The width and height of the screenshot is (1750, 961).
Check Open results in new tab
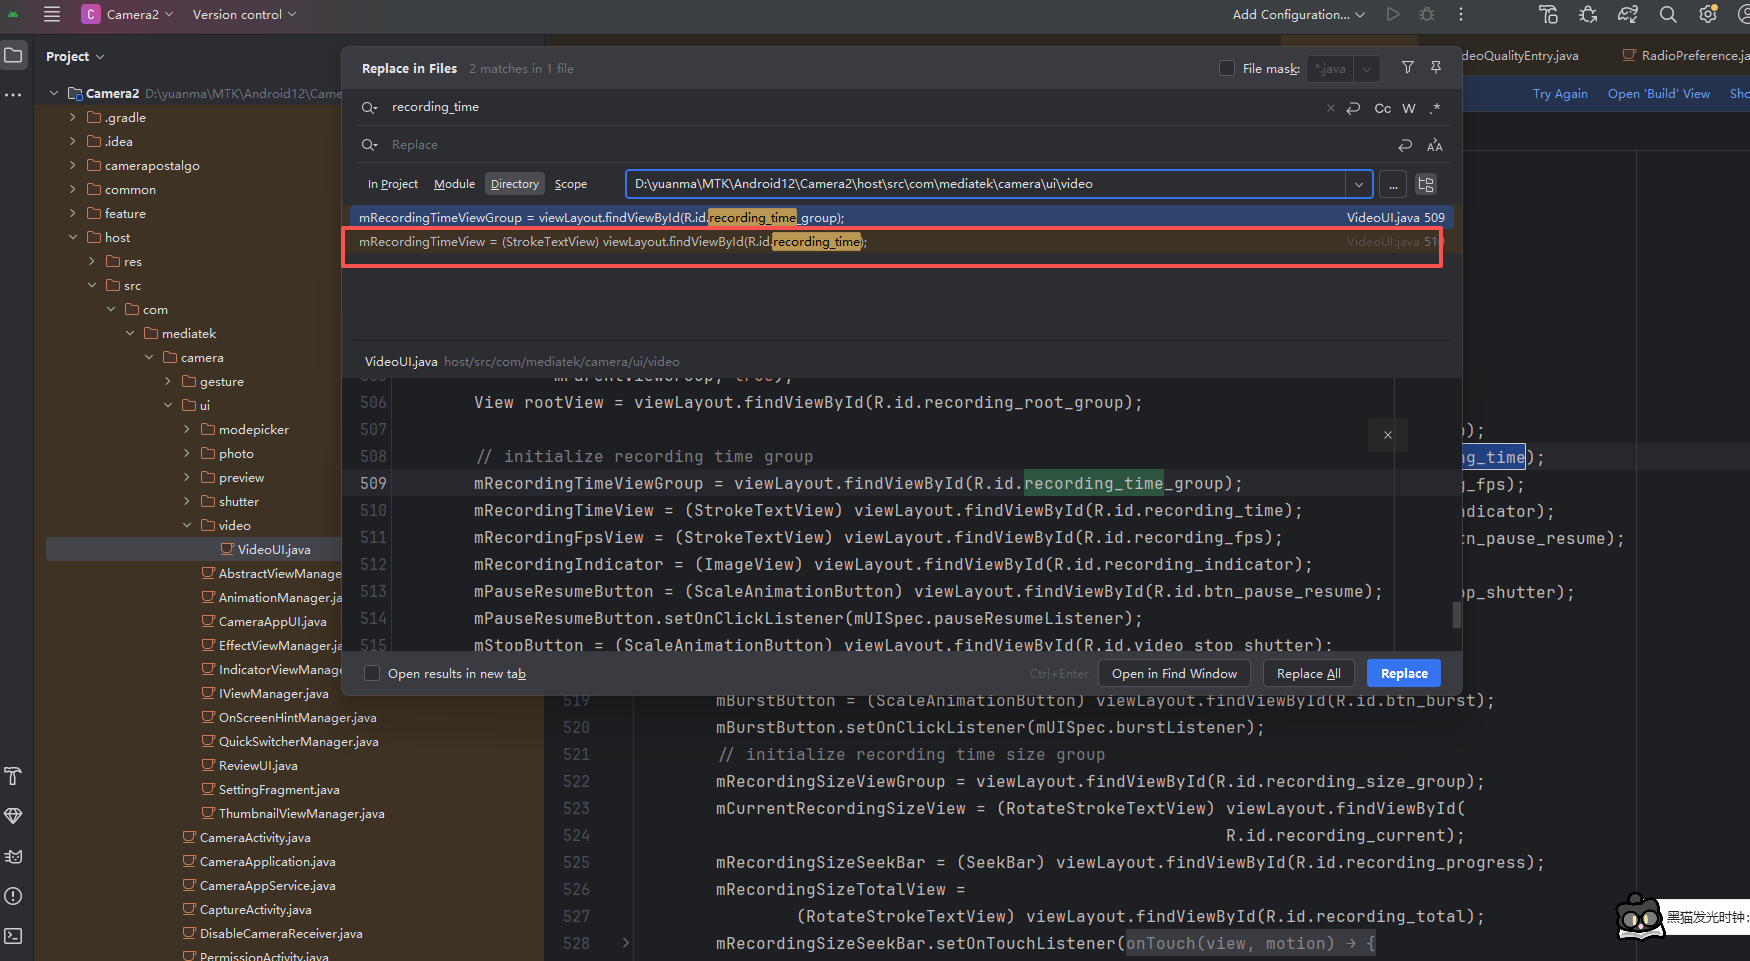(372, 673)
